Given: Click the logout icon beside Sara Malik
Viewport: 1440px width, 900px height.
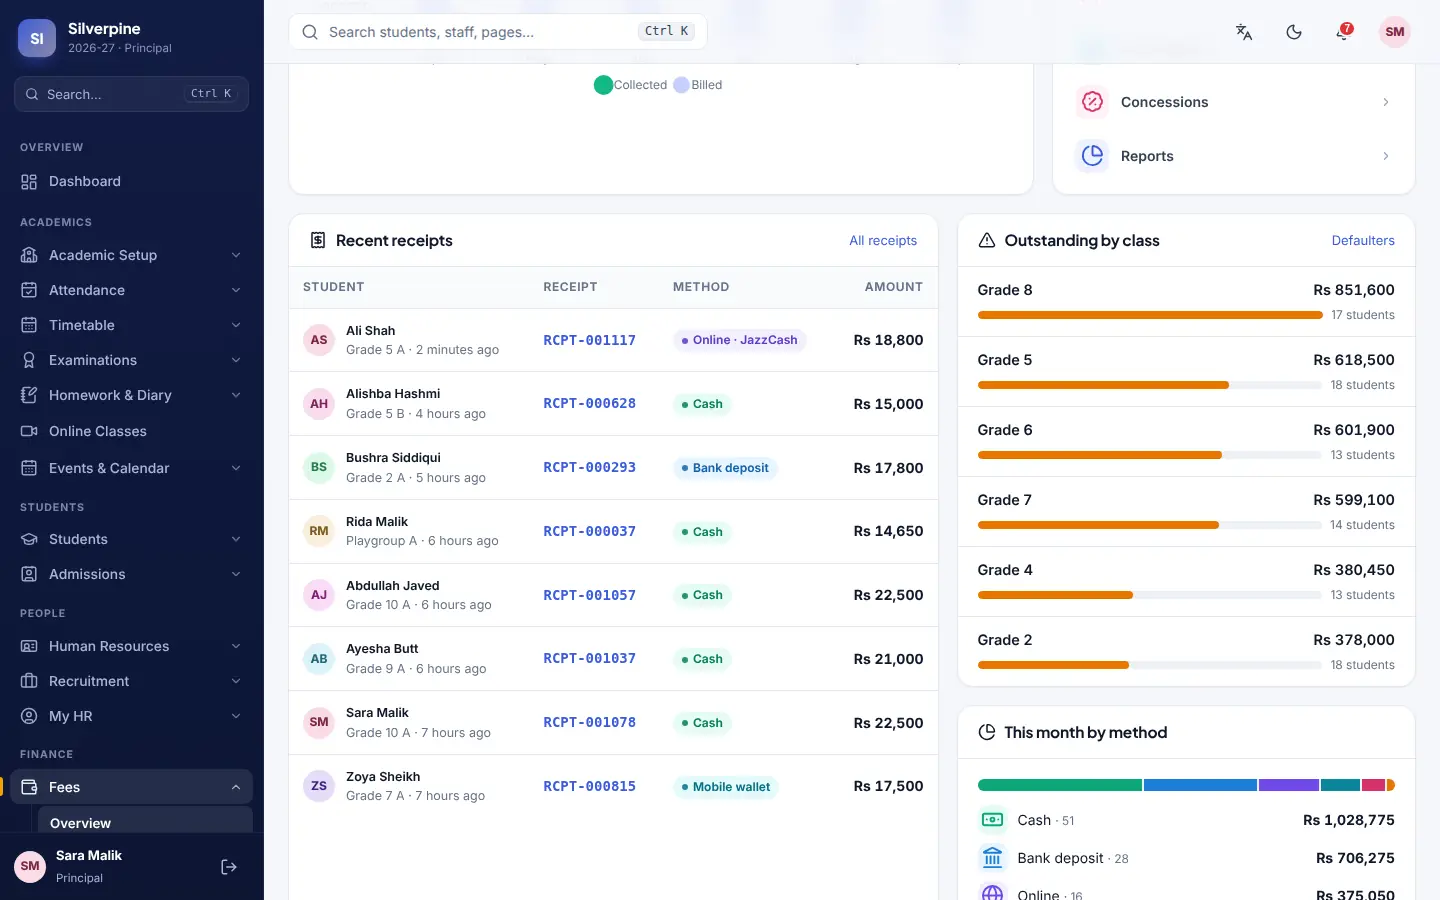Looking at the screenshot, I should click(229, 867).
